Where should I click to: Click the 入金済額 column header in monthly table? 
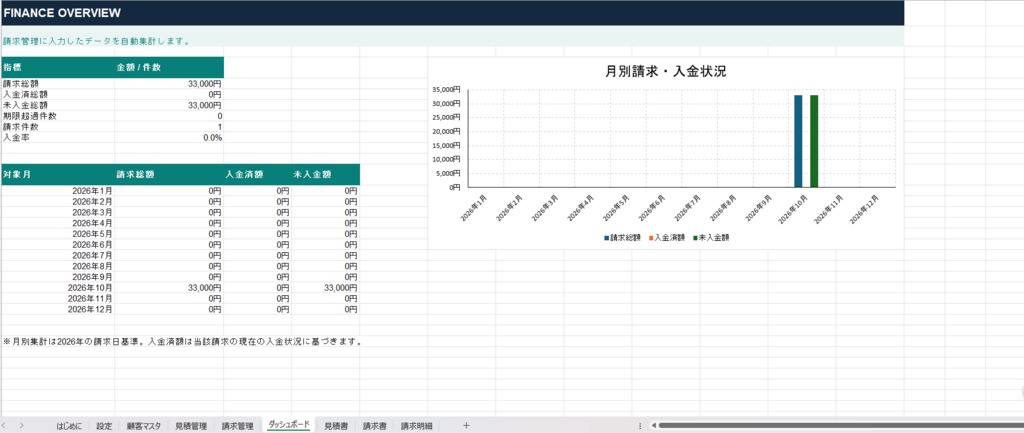coord(257,174)
